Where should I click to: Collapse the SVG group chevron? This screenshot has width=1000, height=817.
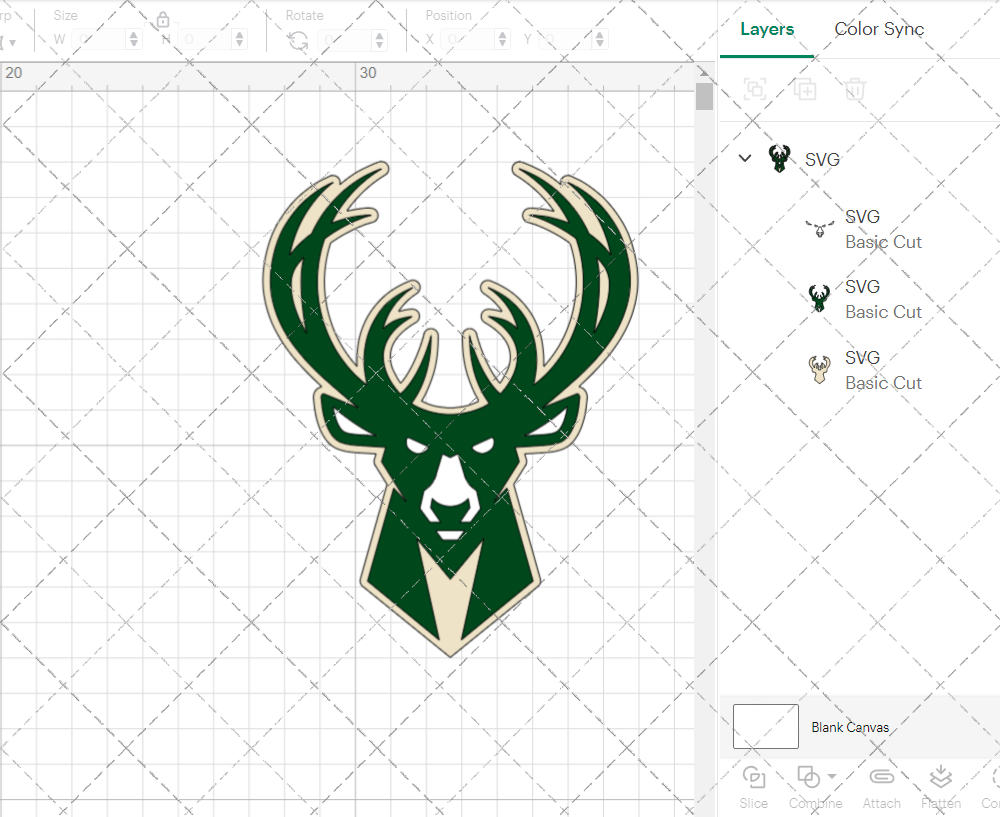point(745,158)
